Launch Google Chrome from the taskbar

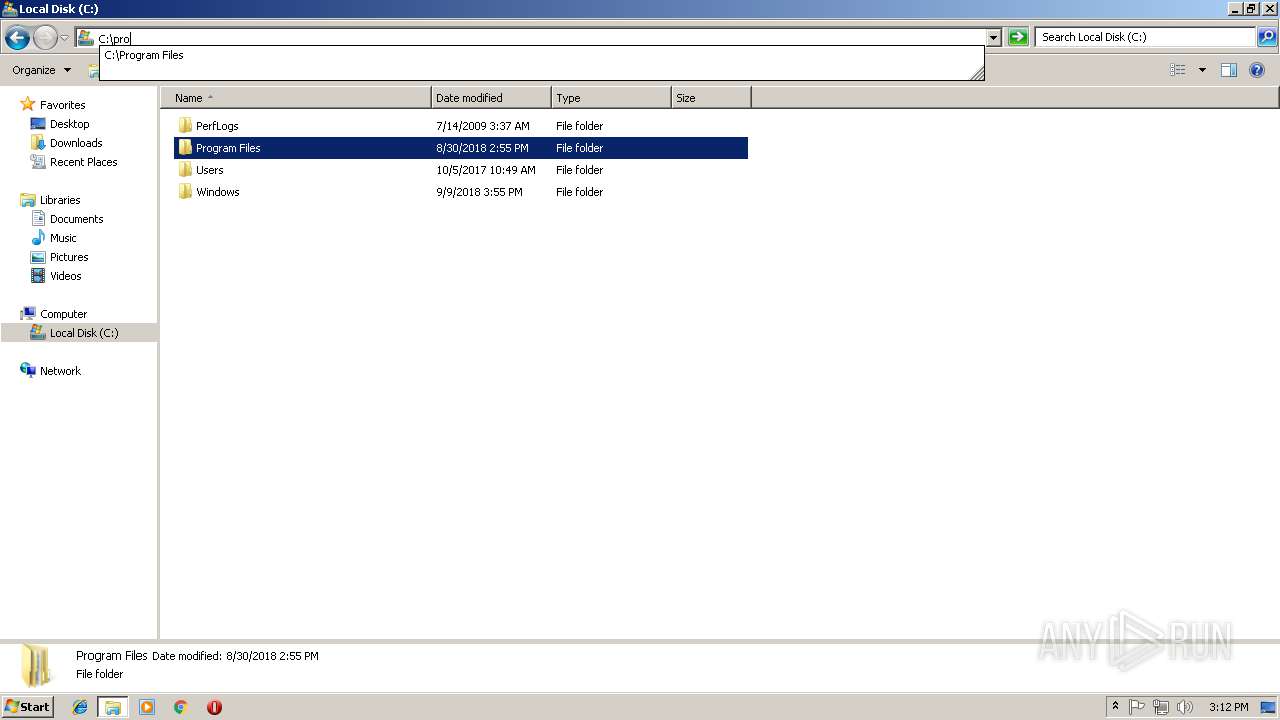point(181,707)
